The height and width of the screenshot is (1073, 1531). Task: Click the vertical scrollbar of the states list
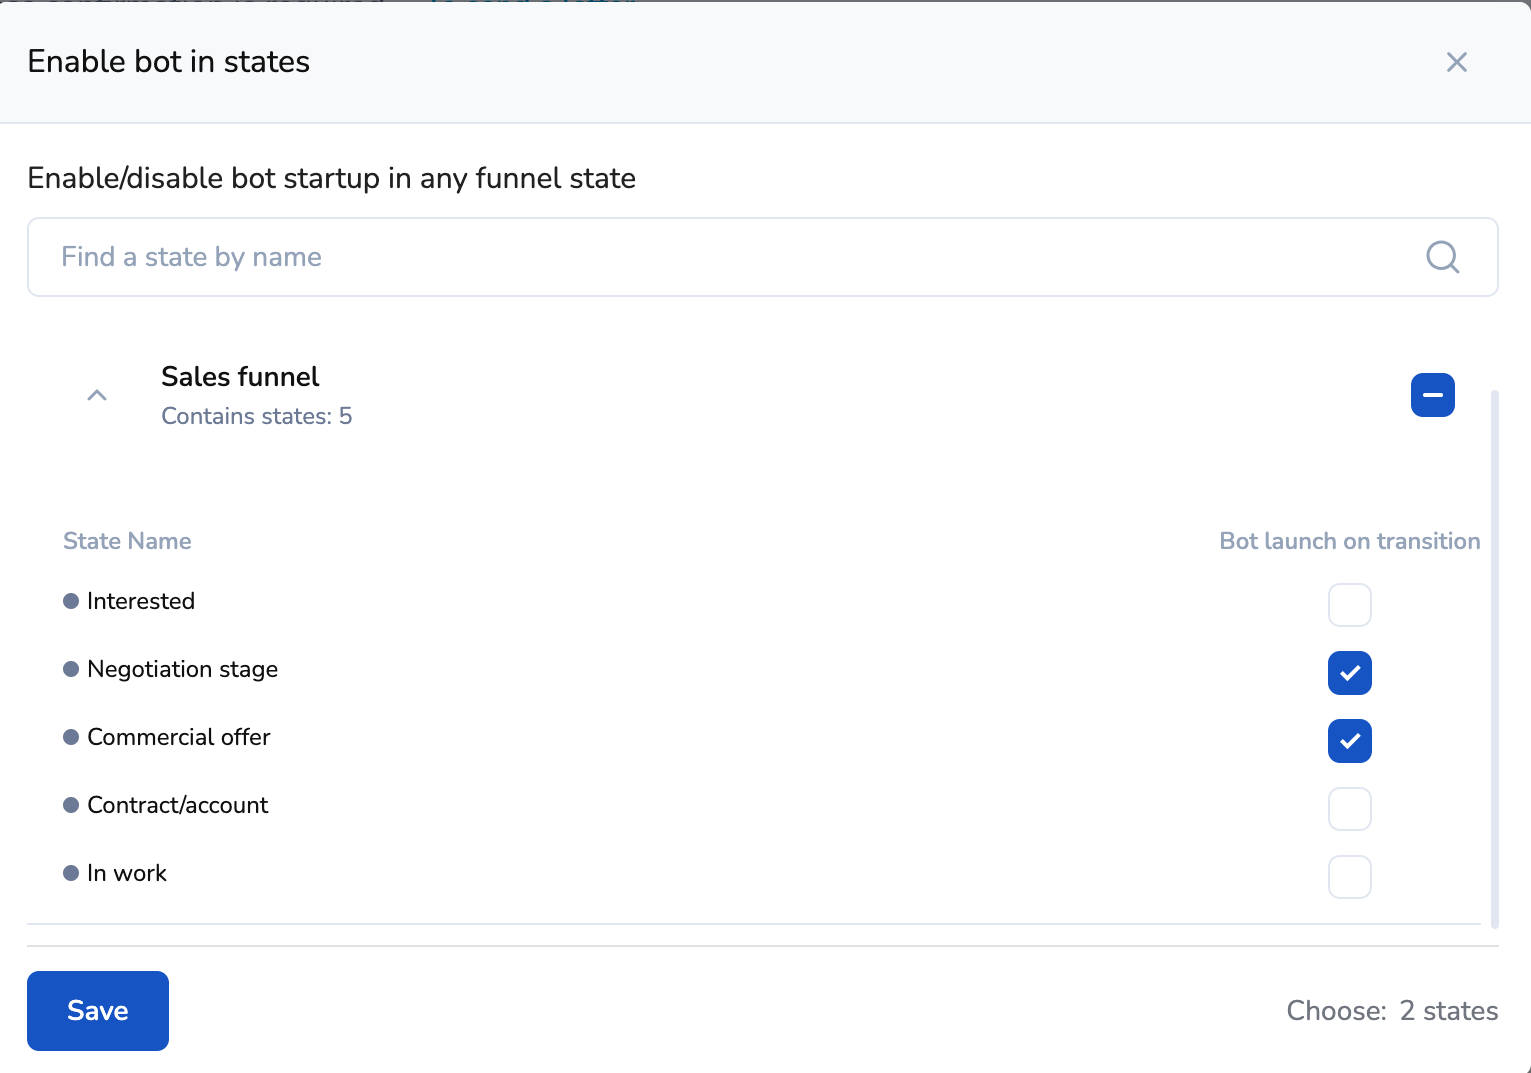[x=1494, y=660]
